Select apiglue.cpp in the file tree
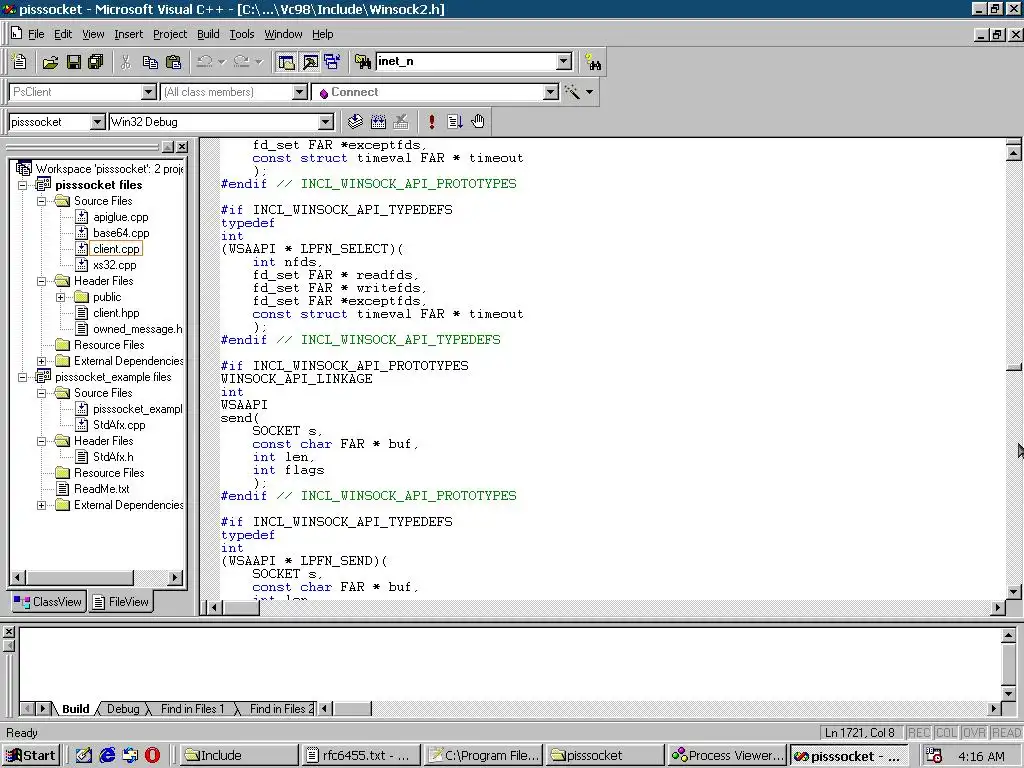The height and width of the screenshot is (768, 1024). pos(121,217)
